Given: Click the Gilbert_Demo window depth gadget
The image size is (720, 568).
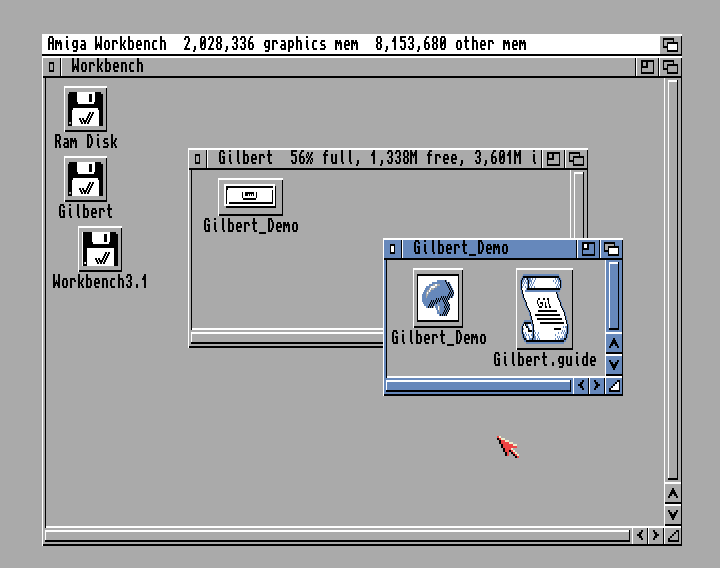Looking at the screenshot, I should [x=612, y=249].
